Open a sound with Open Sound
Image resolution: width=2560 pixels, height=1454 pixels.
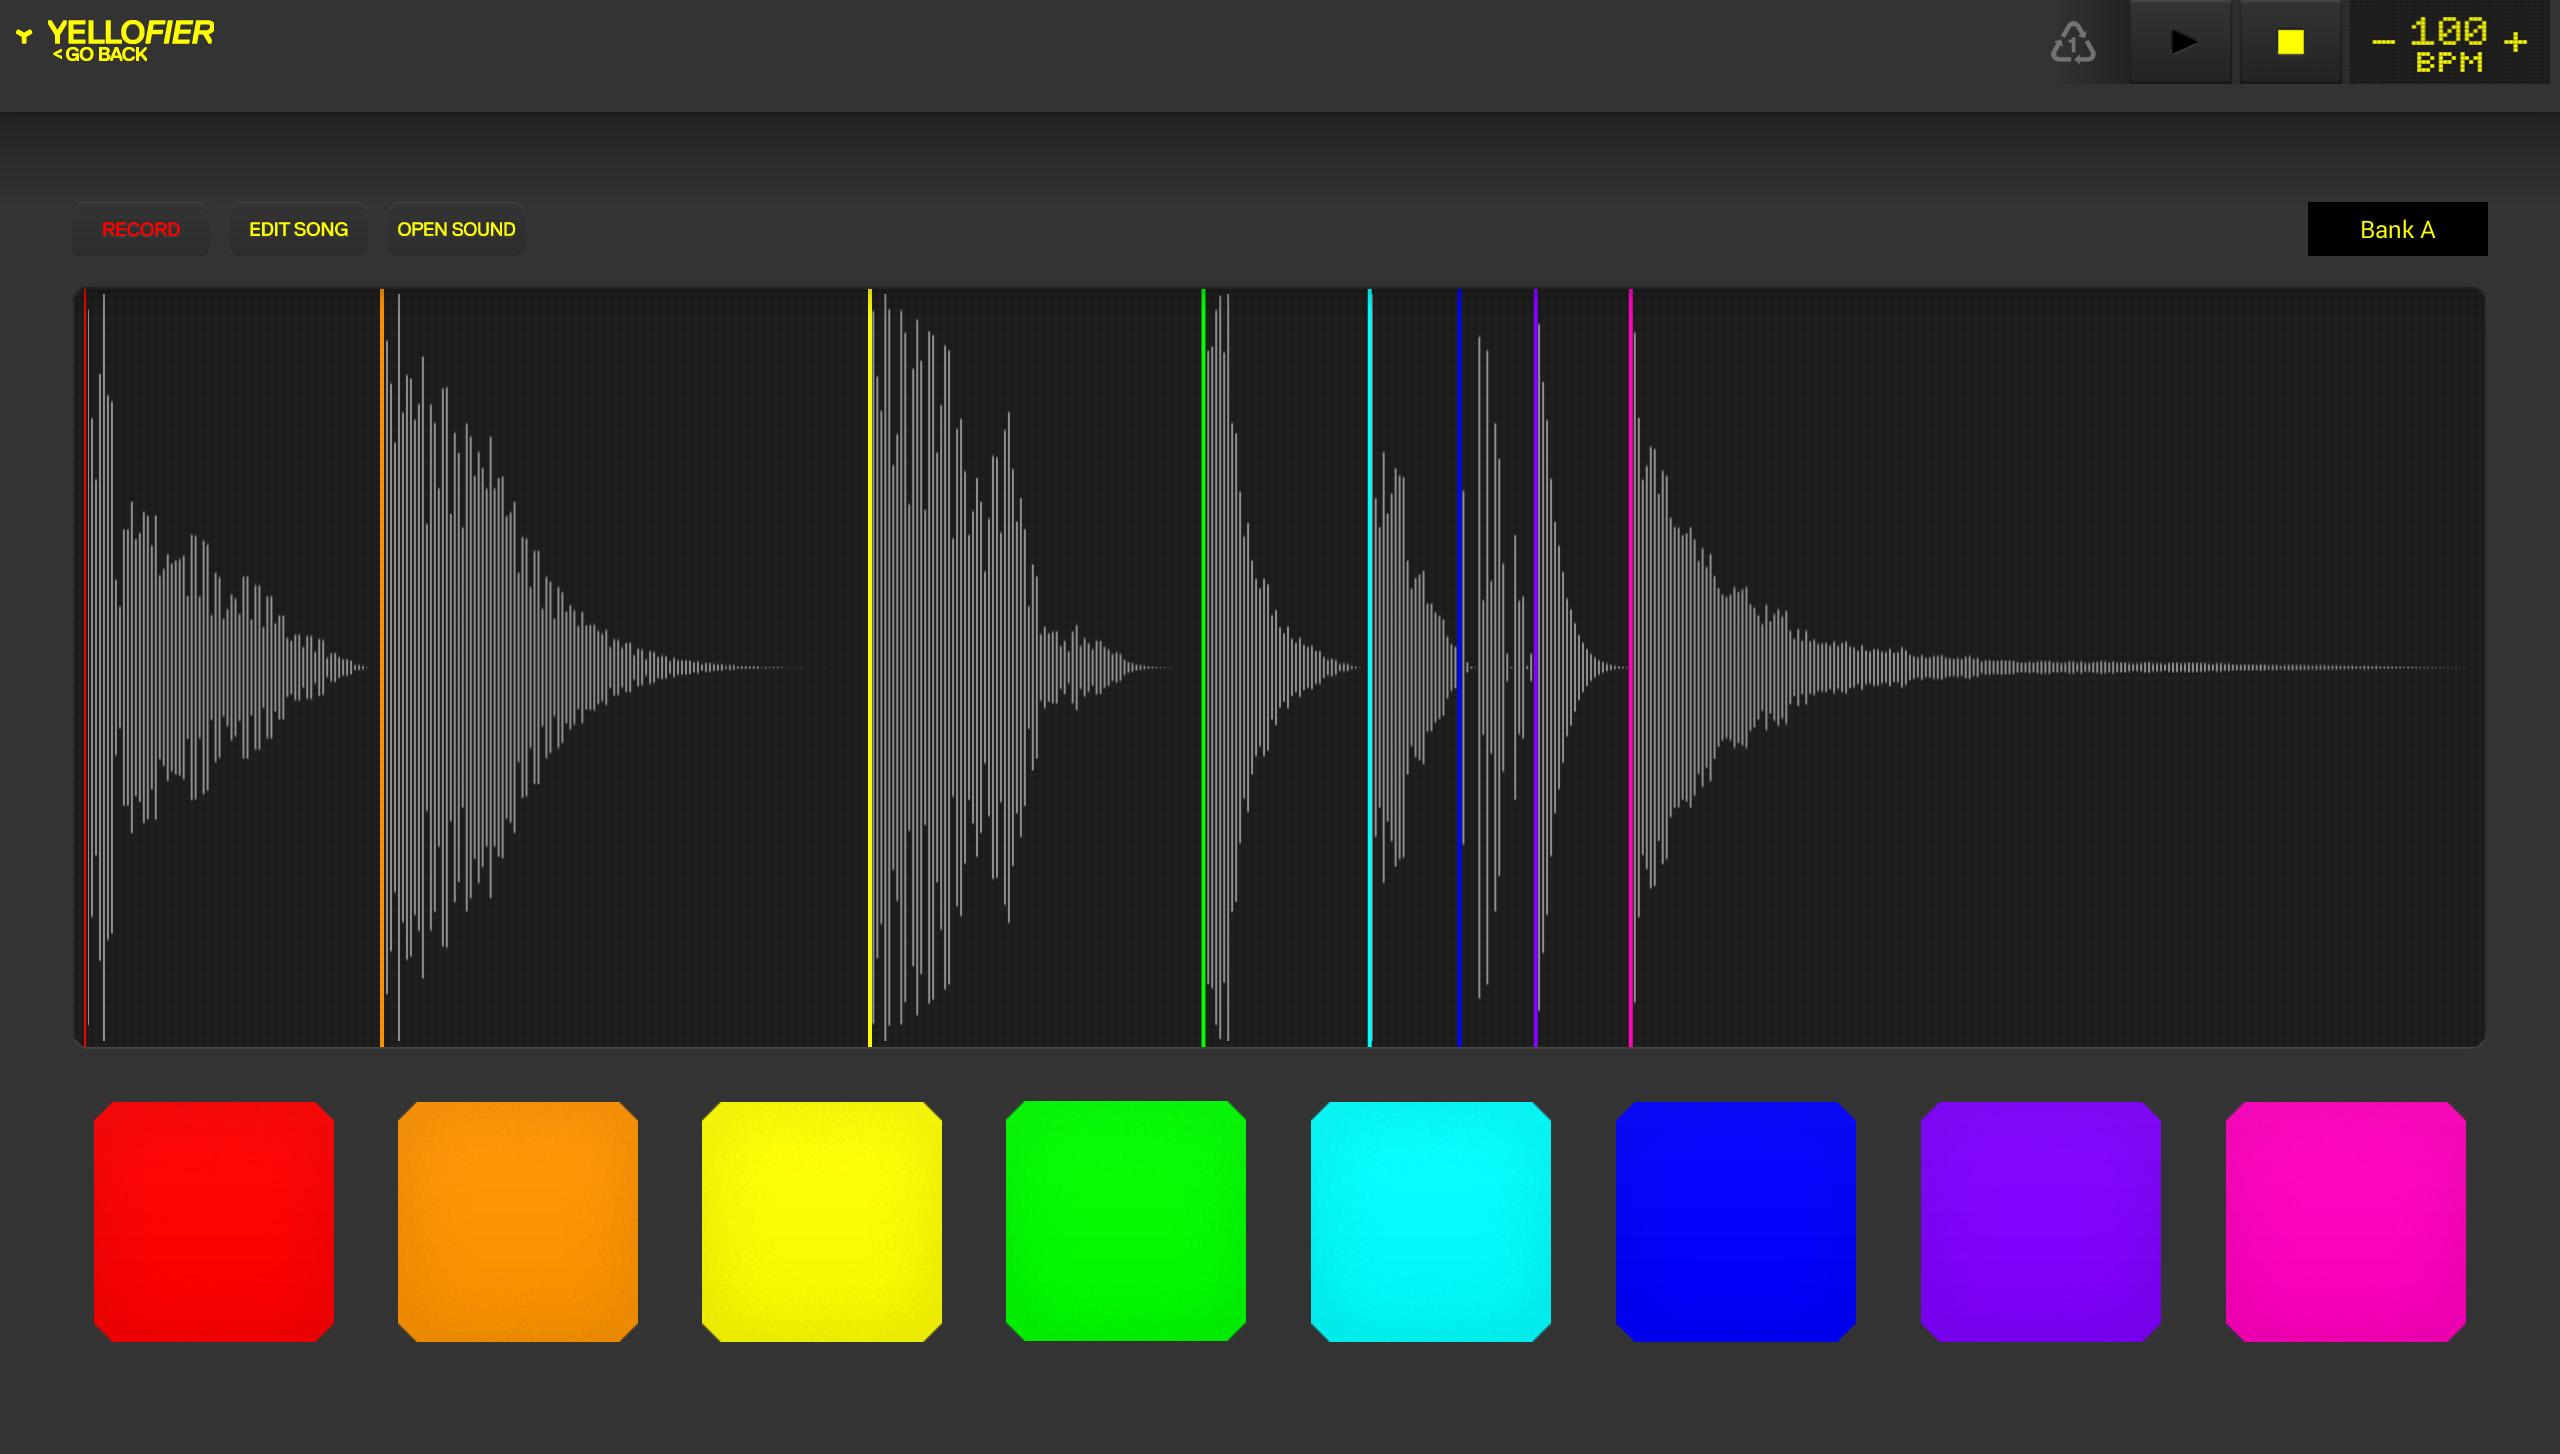pyautogui.click(x=456, y=229)
